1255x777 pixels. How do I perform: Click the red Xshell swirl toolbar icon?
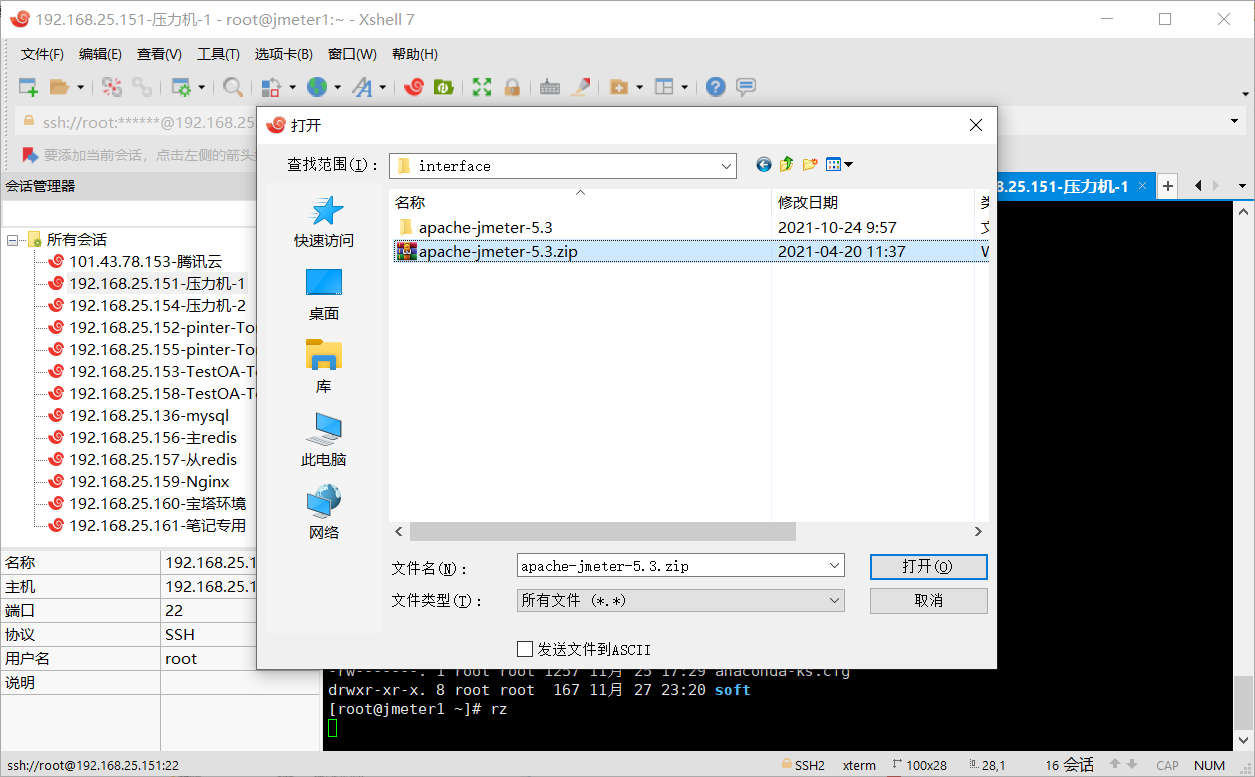coord(414,87)
